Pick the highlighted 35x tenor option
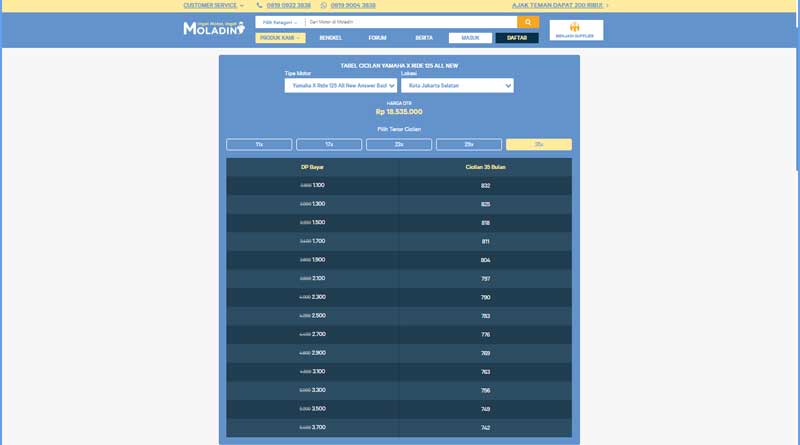800x445 pixels. 539,145
